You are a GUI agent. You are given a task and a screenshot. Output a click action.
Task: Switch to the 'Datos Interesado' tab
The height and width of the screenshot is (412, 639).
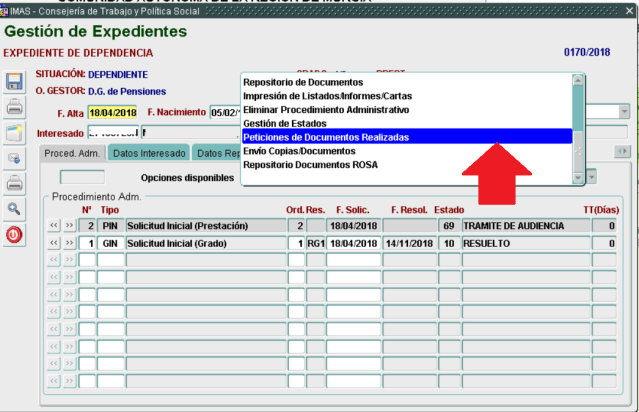[x=149, y=153]
